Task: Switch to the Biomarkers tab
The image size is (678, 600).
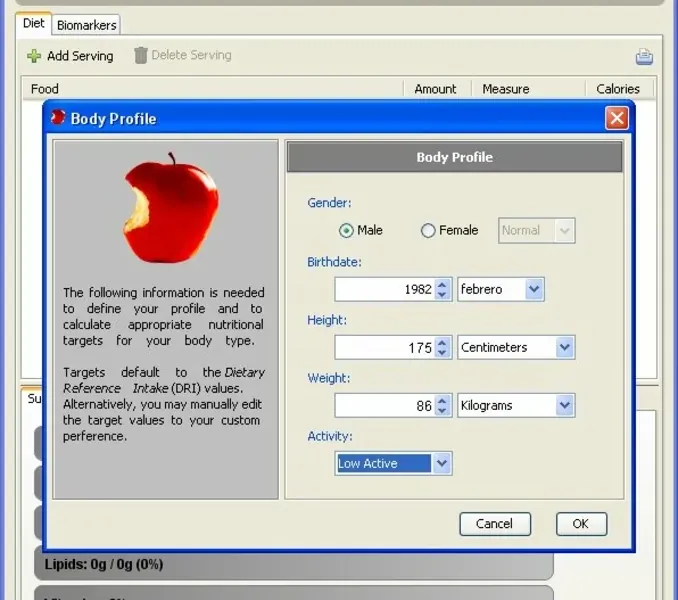Action: point(86,25)
